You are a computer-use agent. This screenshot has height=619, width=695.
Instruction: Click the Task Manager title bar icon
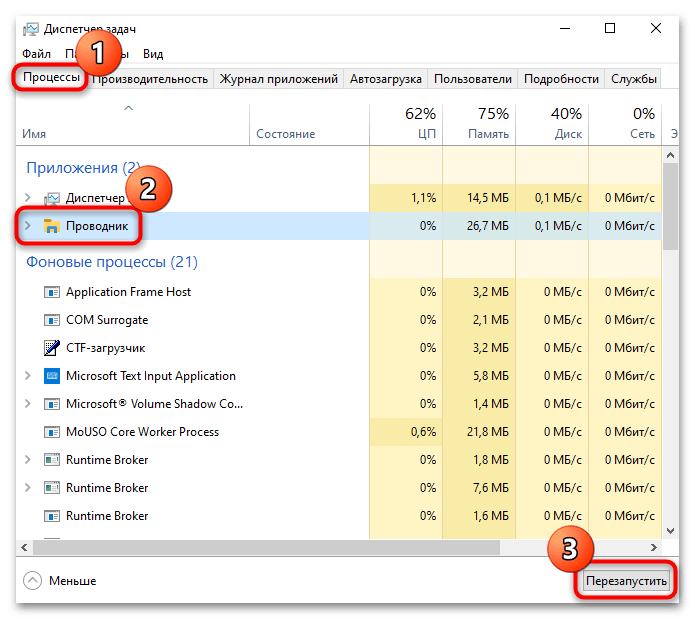click(31, 29)
